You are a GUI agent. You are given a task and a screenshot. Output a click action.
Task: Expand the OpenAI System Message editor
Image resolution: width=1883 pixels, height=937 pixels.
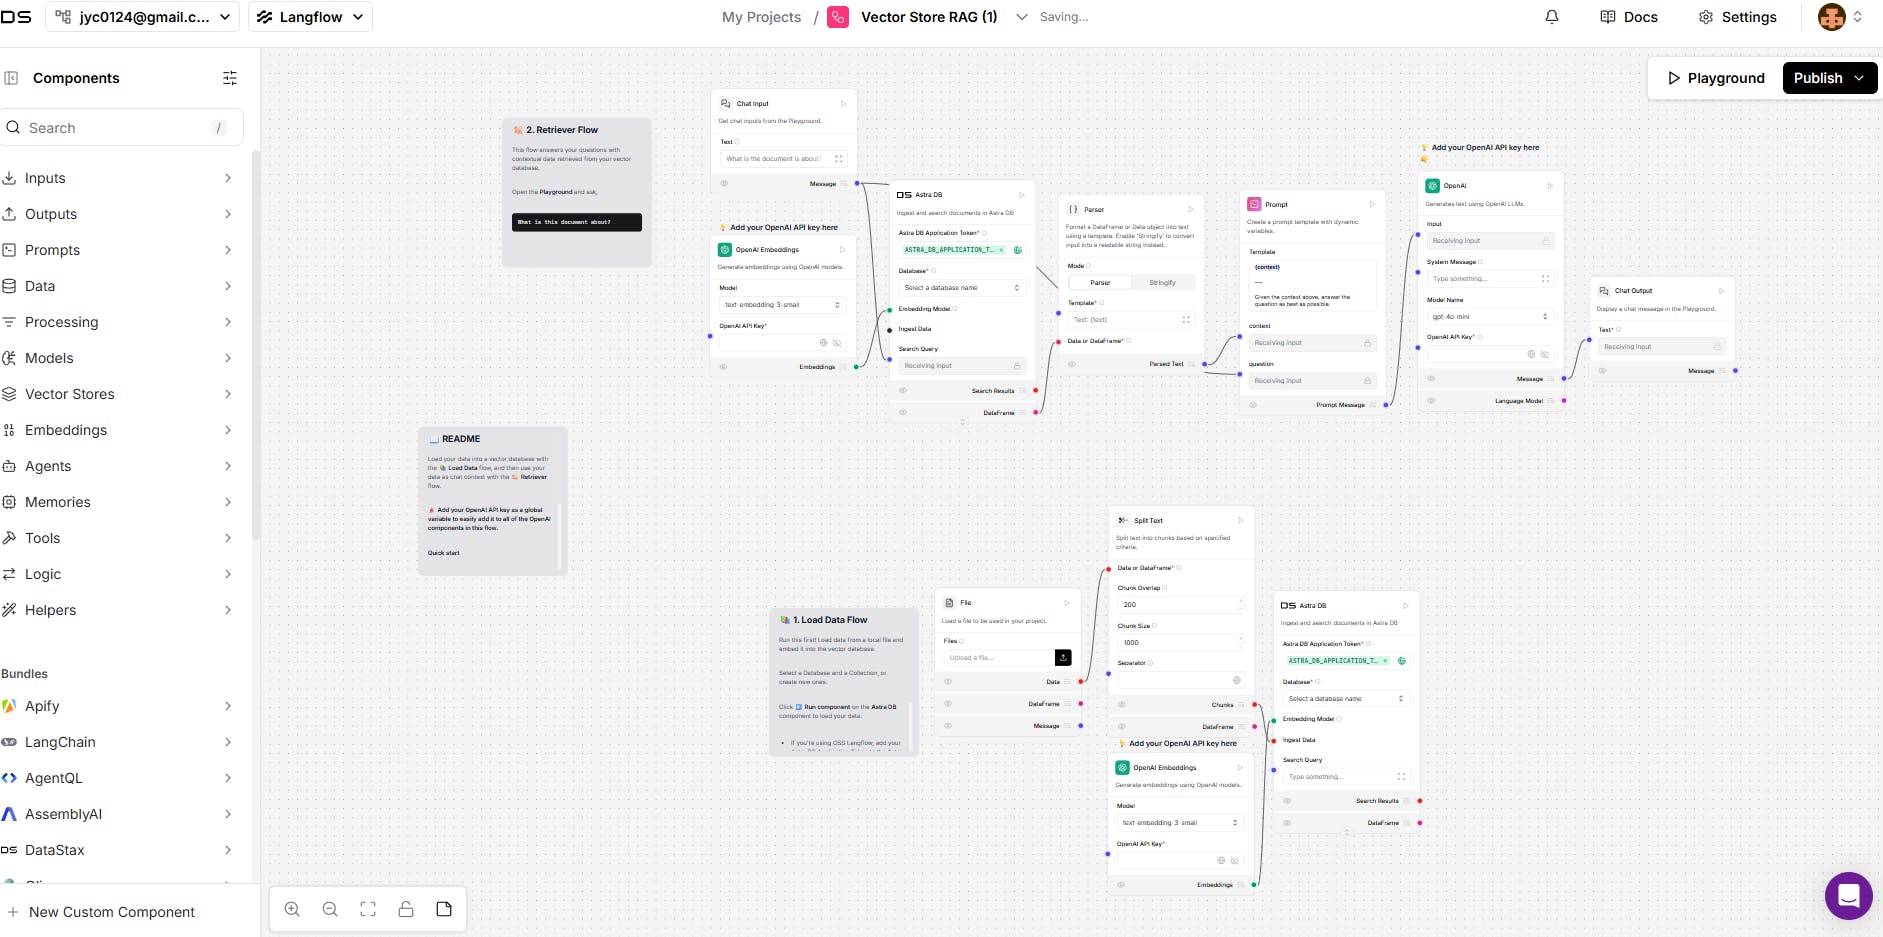coord(1546,278)
